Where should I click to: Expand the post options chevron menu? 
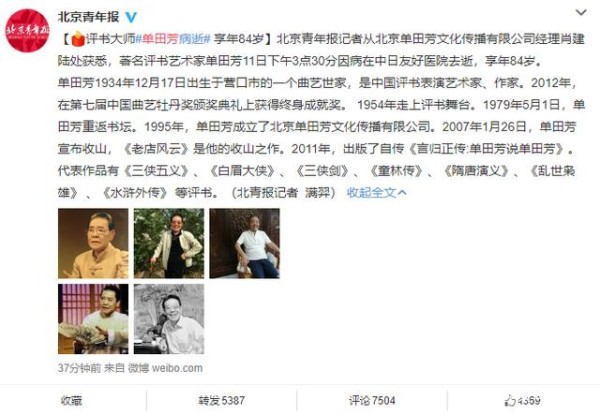click(581, 13)
